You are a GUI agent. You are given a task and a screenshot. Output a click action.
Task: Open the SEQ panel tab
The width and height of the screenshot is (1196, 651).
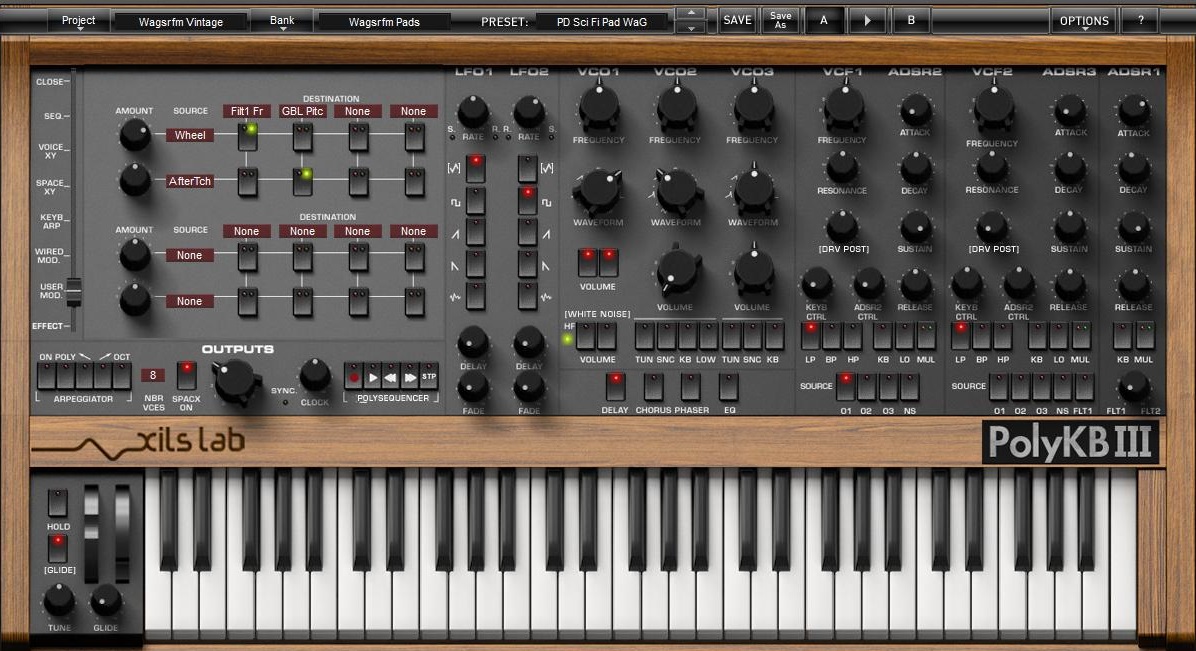(x=53, y=116)
